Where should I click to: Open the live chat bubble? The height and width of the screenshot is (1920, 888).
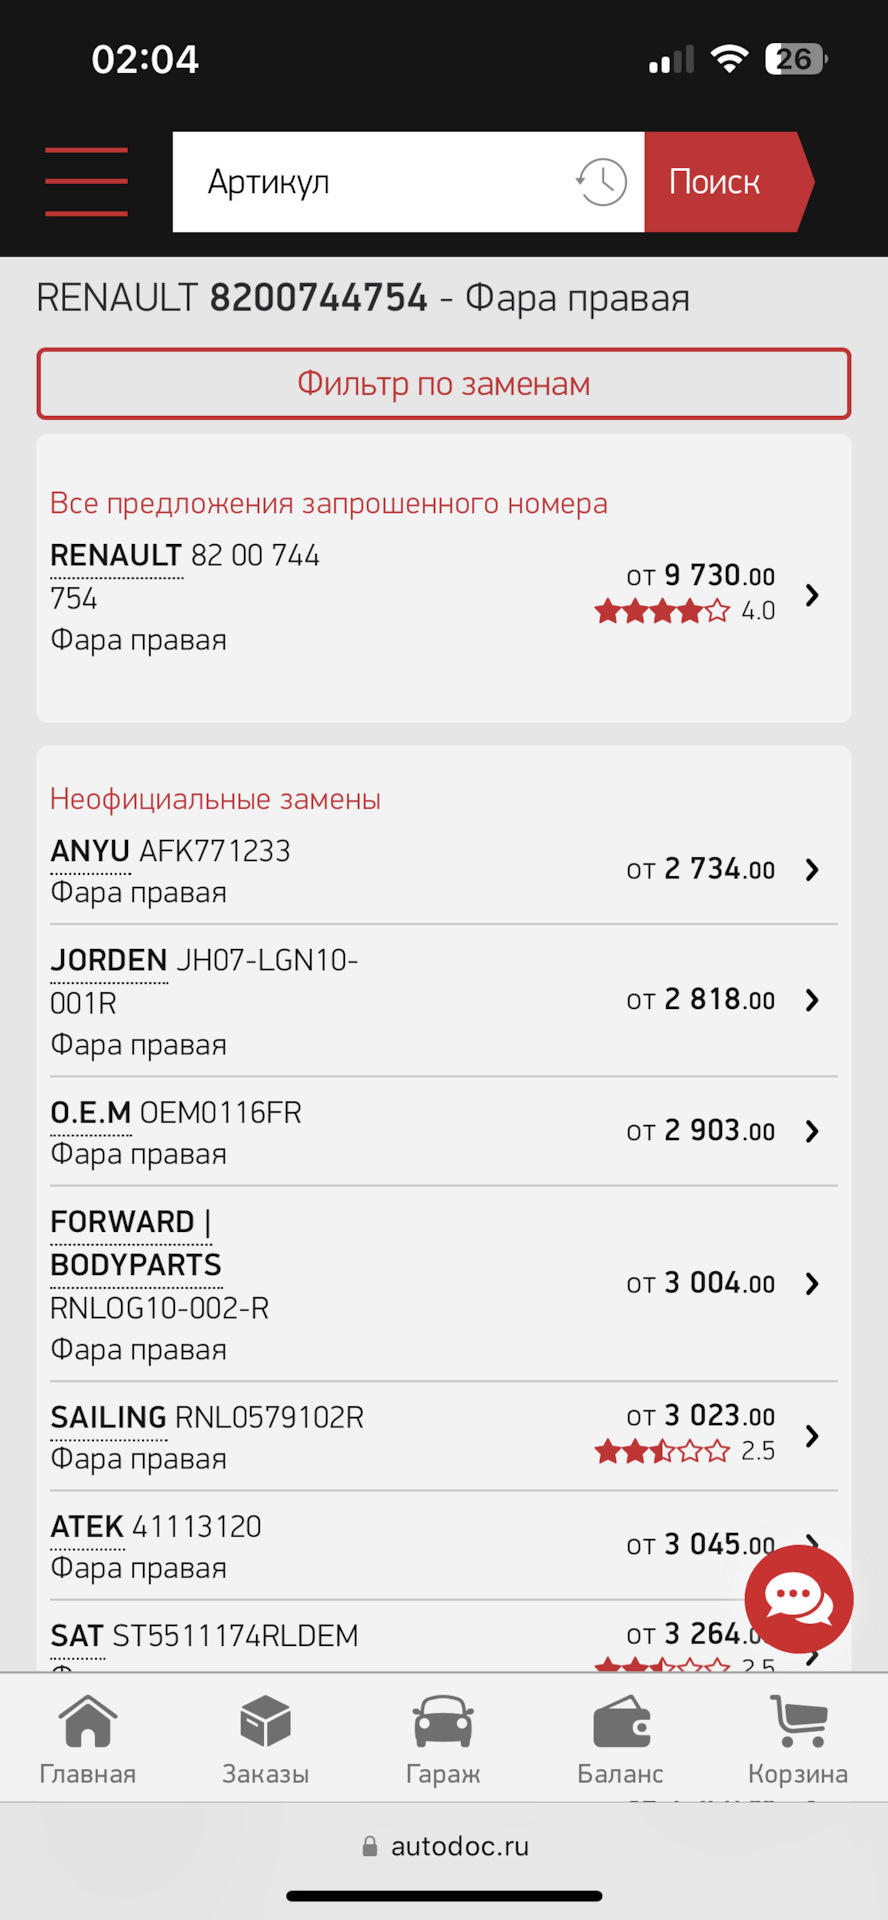798,1598
